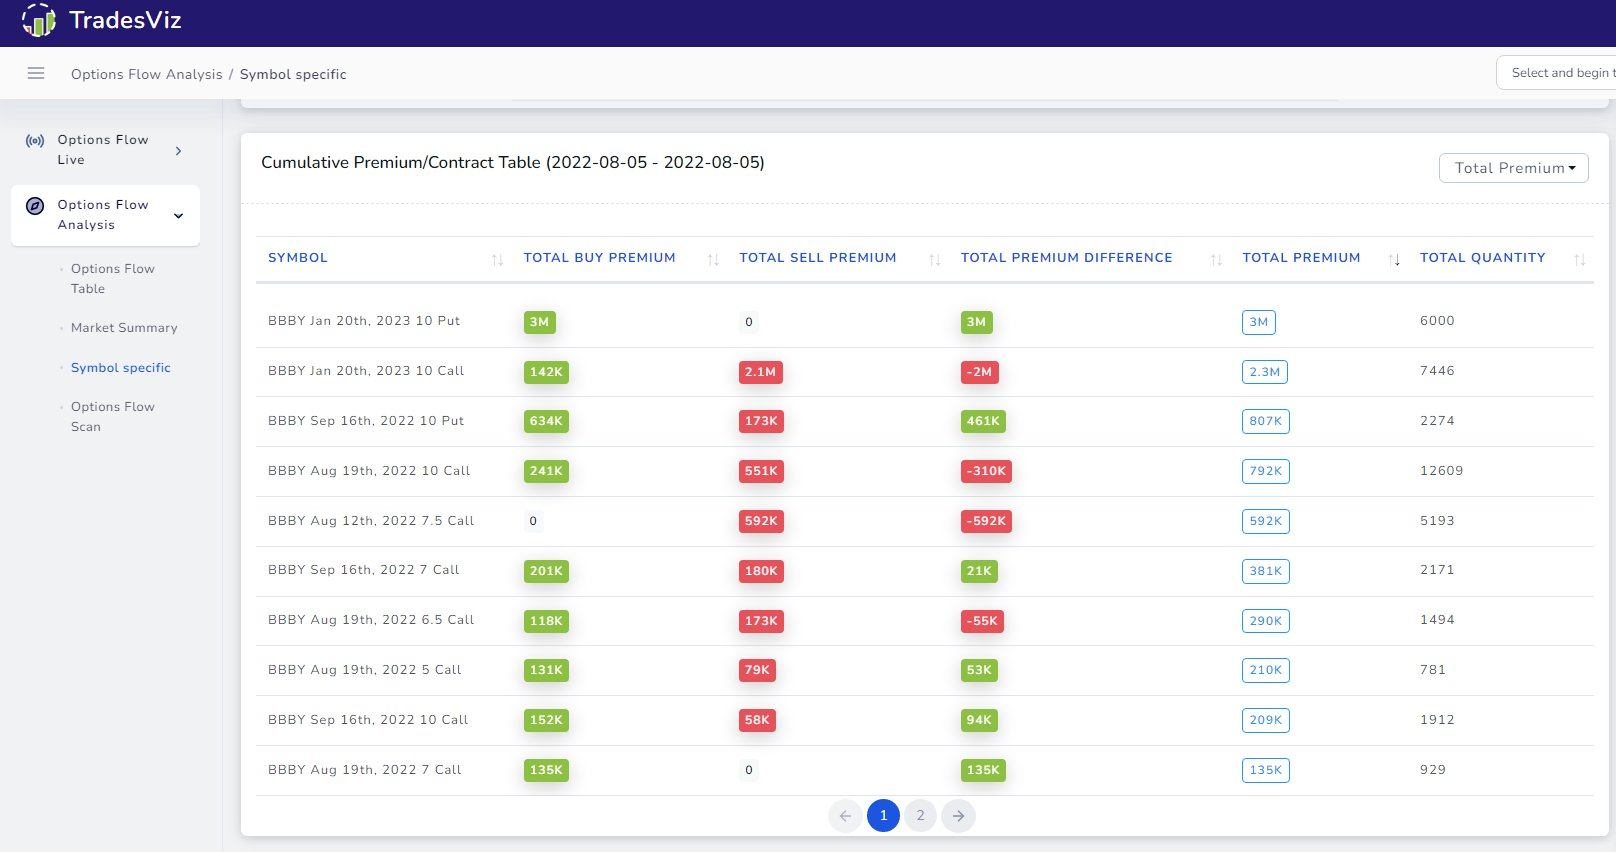Viewport: 1616px width, 852px height.
Task: Click 290K total premium badge
Action: pos(1266,621)
